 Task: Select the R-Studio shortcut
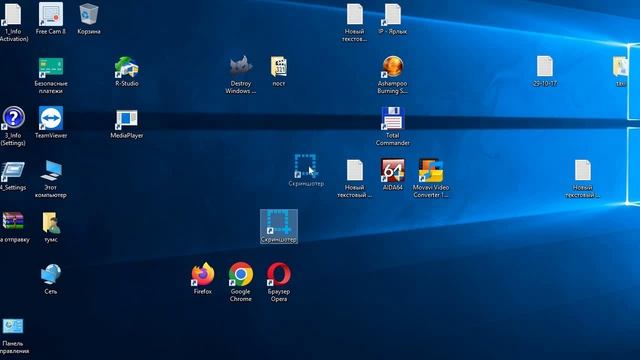point(127,71)
